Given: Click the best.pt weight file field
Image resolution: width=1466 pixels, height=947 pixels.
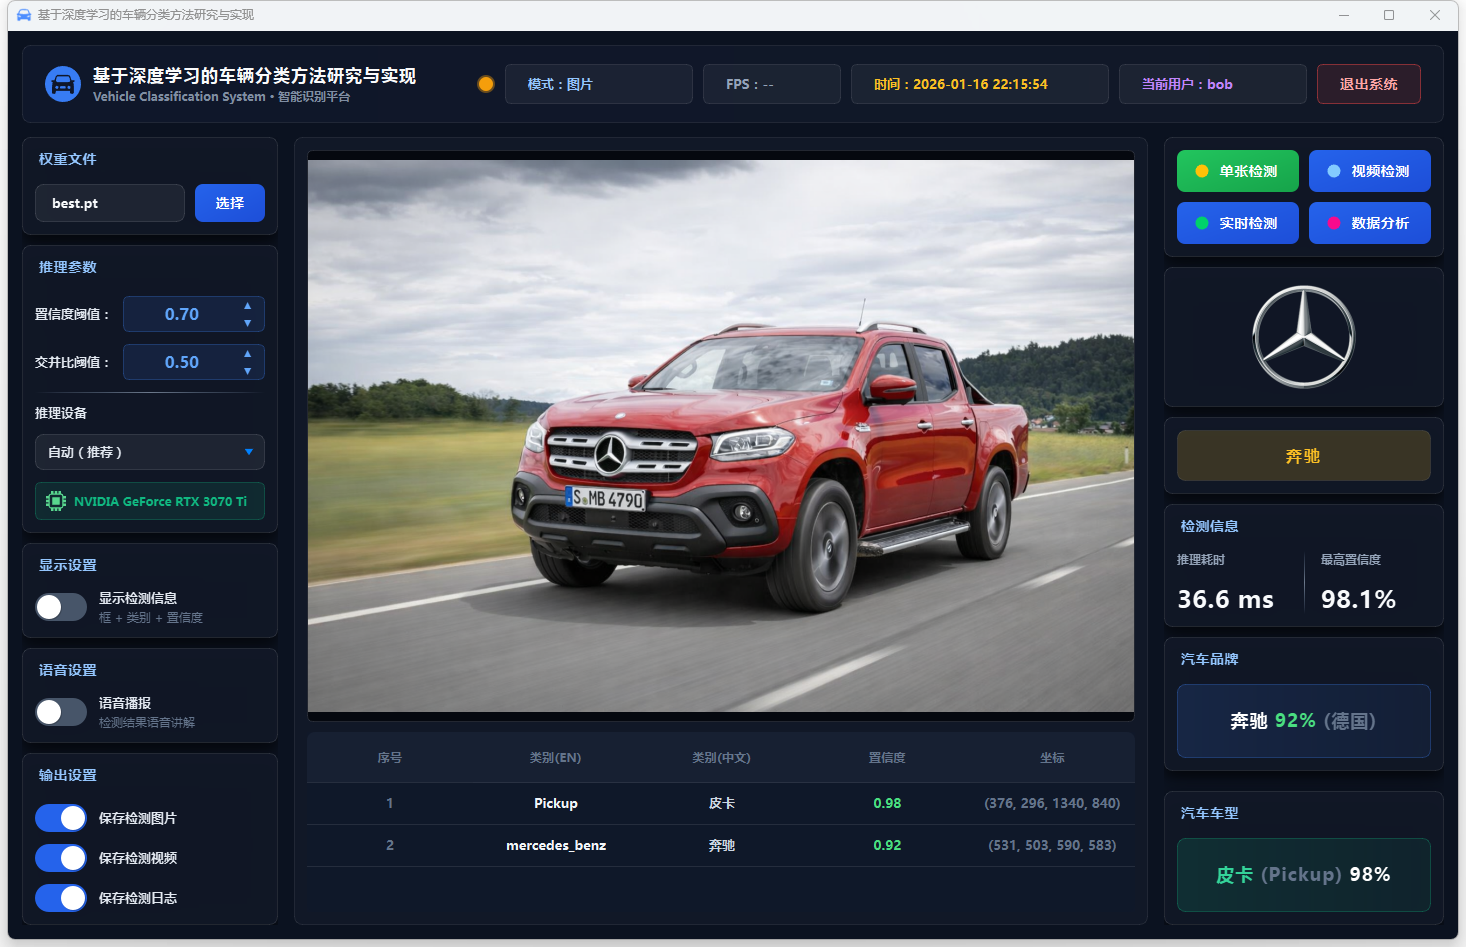Looking at the screenshot, I should click(110, 203).
